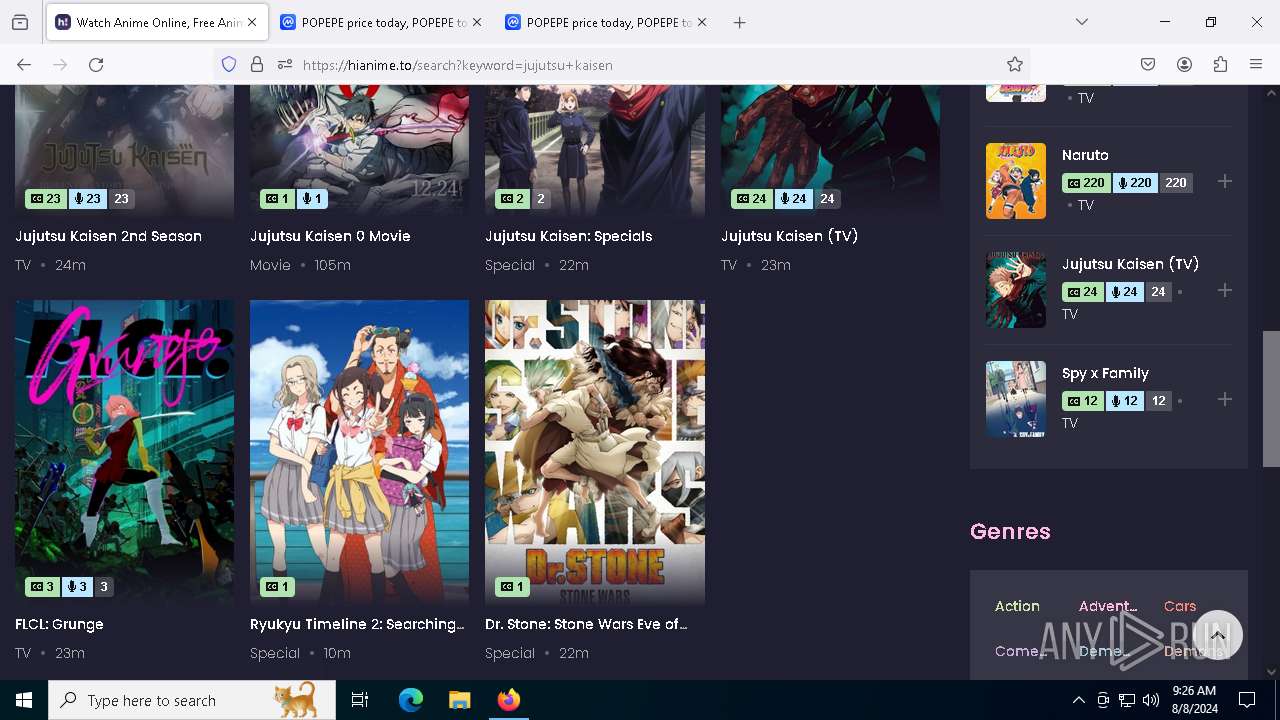Click the address bar URL field
Screen dimensions: 1280x720
tap(648, 65)
